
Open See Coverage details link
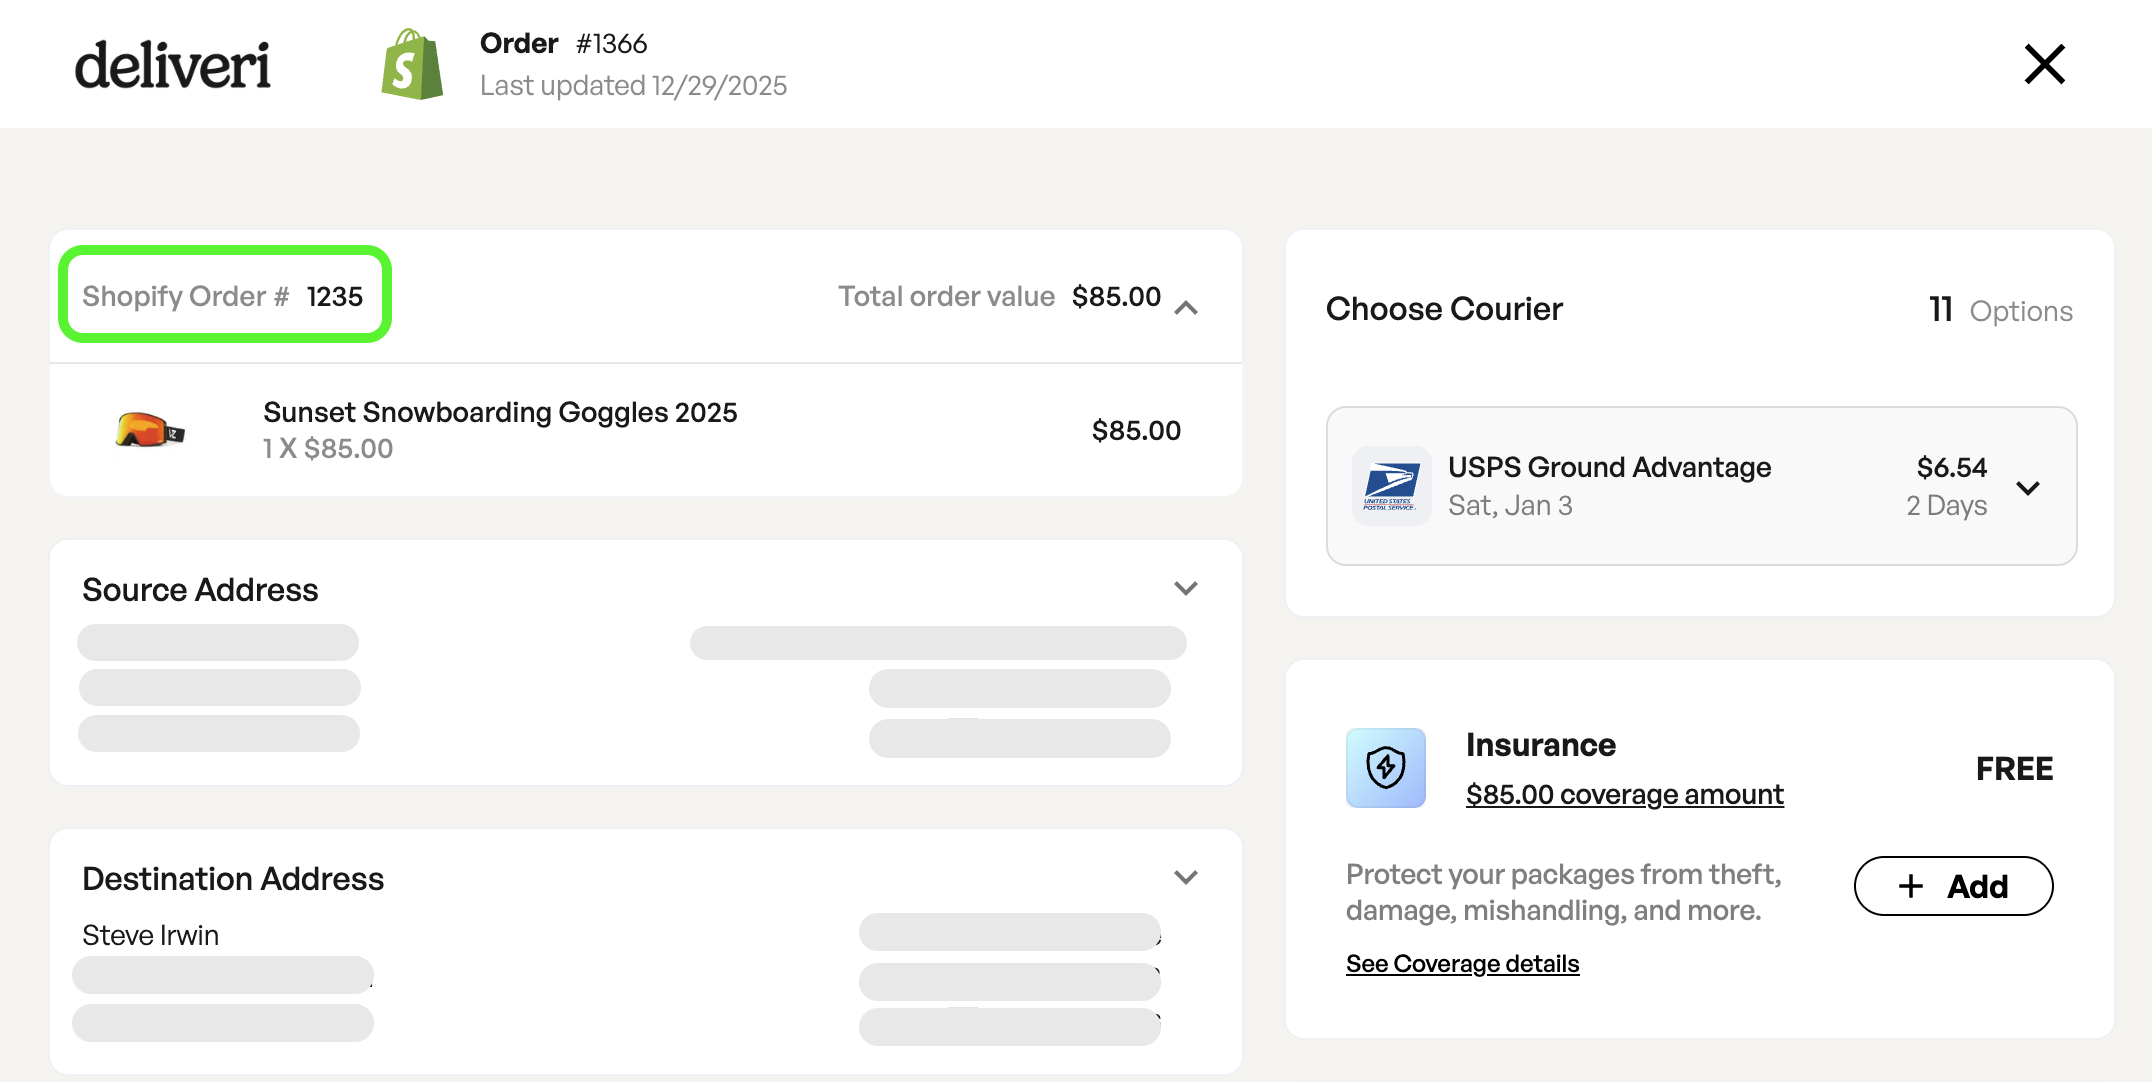(1462, 964)
